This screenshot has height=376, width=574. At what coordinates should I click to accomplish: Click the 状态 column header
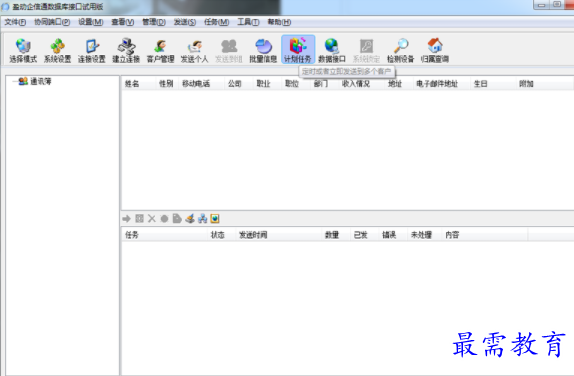[222, 235]
